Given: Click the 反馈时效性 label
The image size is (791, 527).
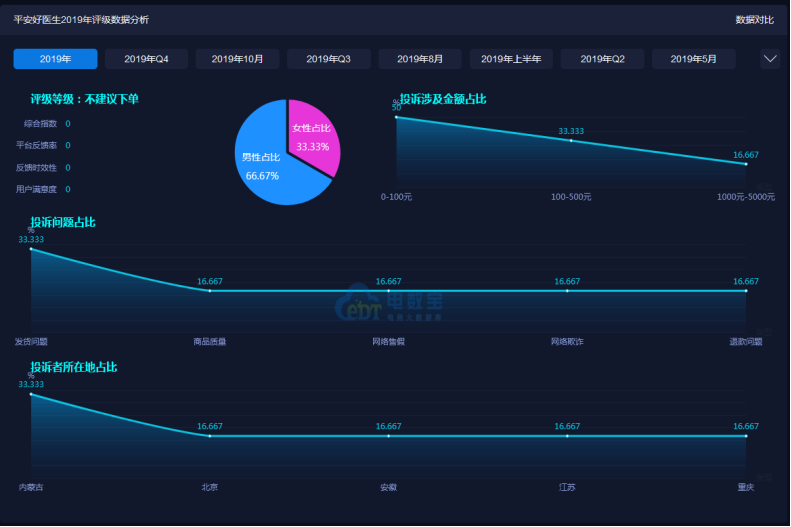Looking at the screenshot, I should pos(36,167).
